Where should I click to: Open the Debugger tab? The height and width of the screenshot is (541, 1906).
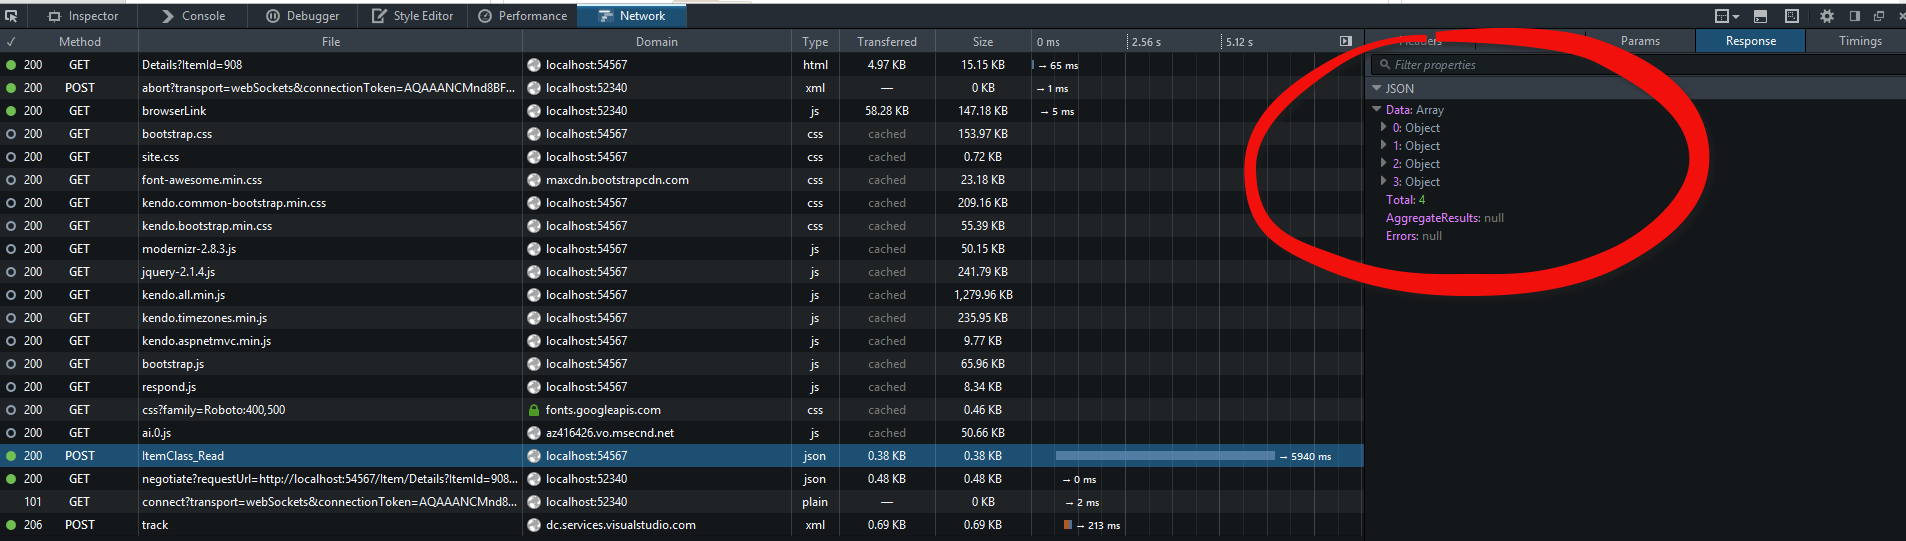click(x=303, y=16)
